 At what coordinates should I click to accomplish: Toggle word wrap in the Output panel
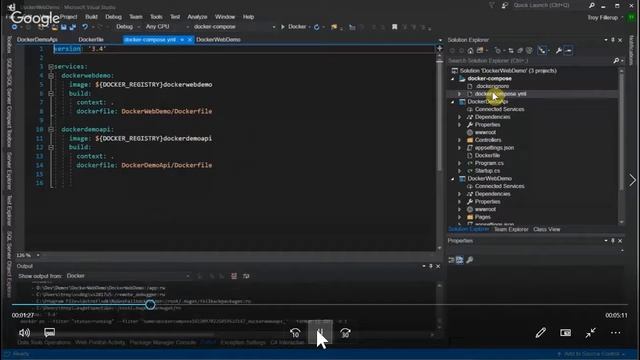tap(246, 276)
